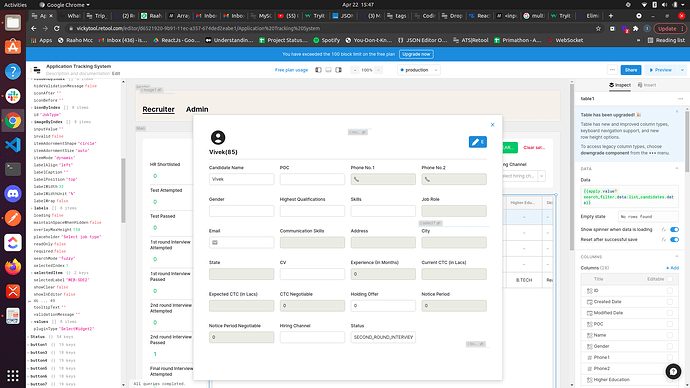Zoom out with the minus button
This screenshot has width=690, height=388.
point(355,70)
